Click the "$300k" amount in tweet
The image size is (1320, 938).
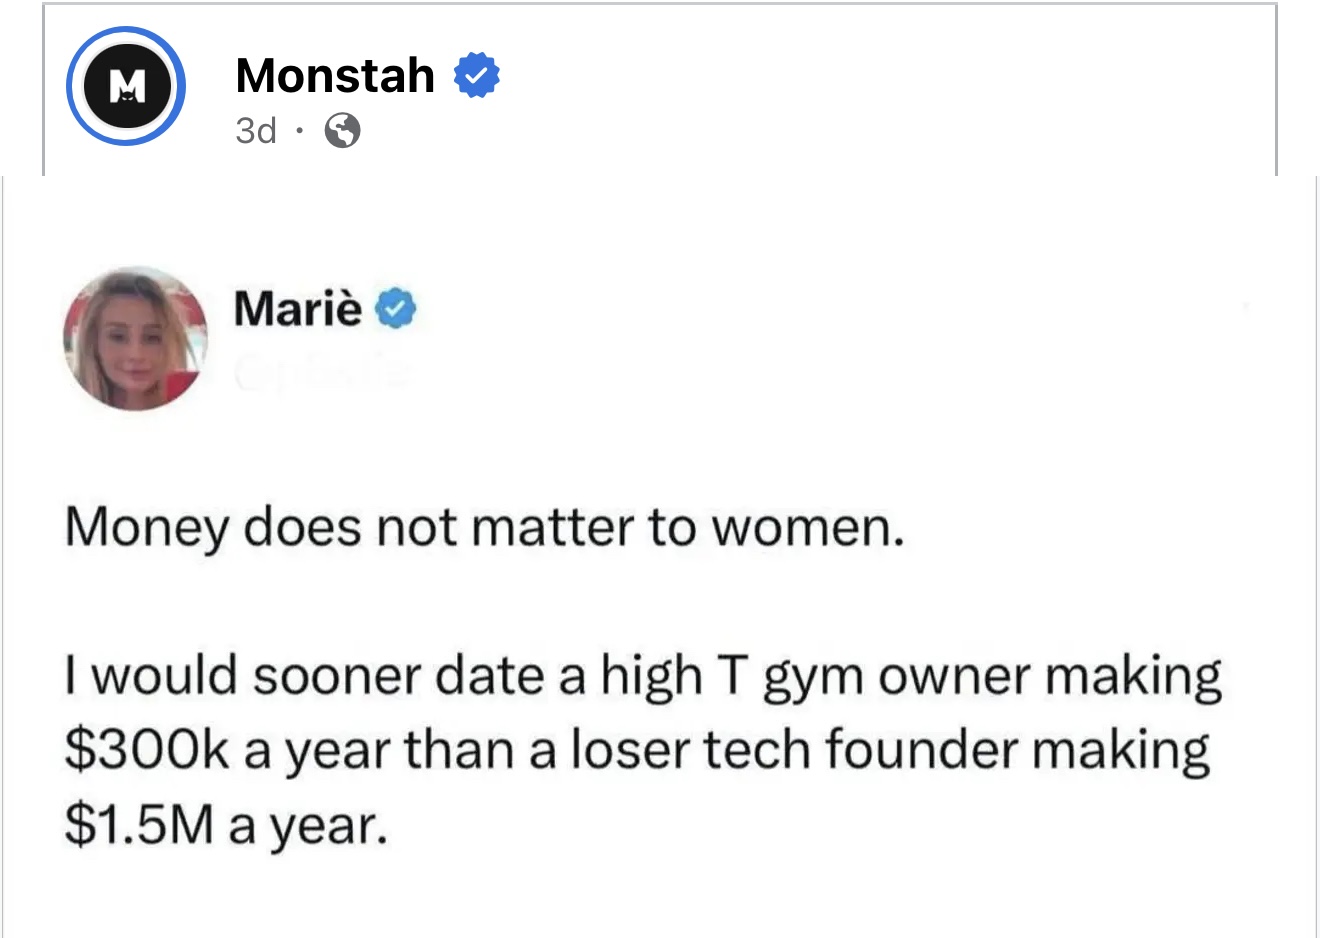[147, 750]
